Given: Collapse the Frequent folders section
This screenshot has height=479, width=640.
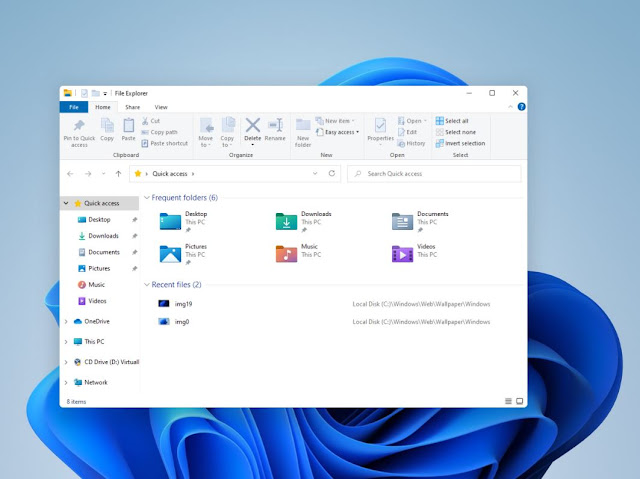Looking at the screenshot, I should 147,198.
